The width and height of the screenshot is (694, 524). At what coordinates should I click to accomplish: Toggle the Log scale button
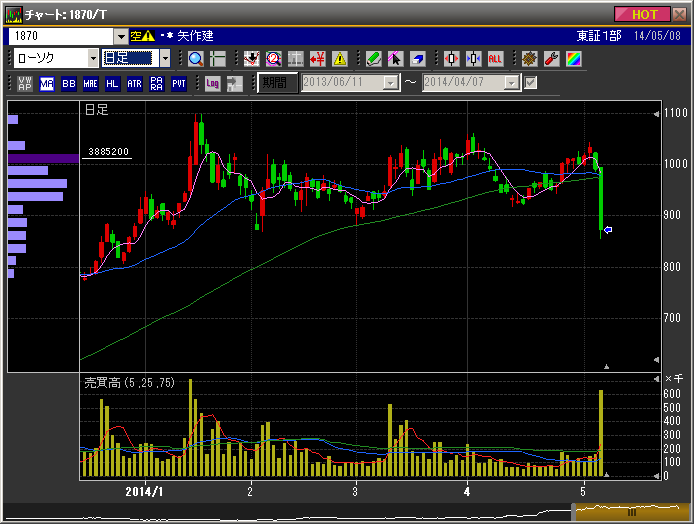(212, 83)
